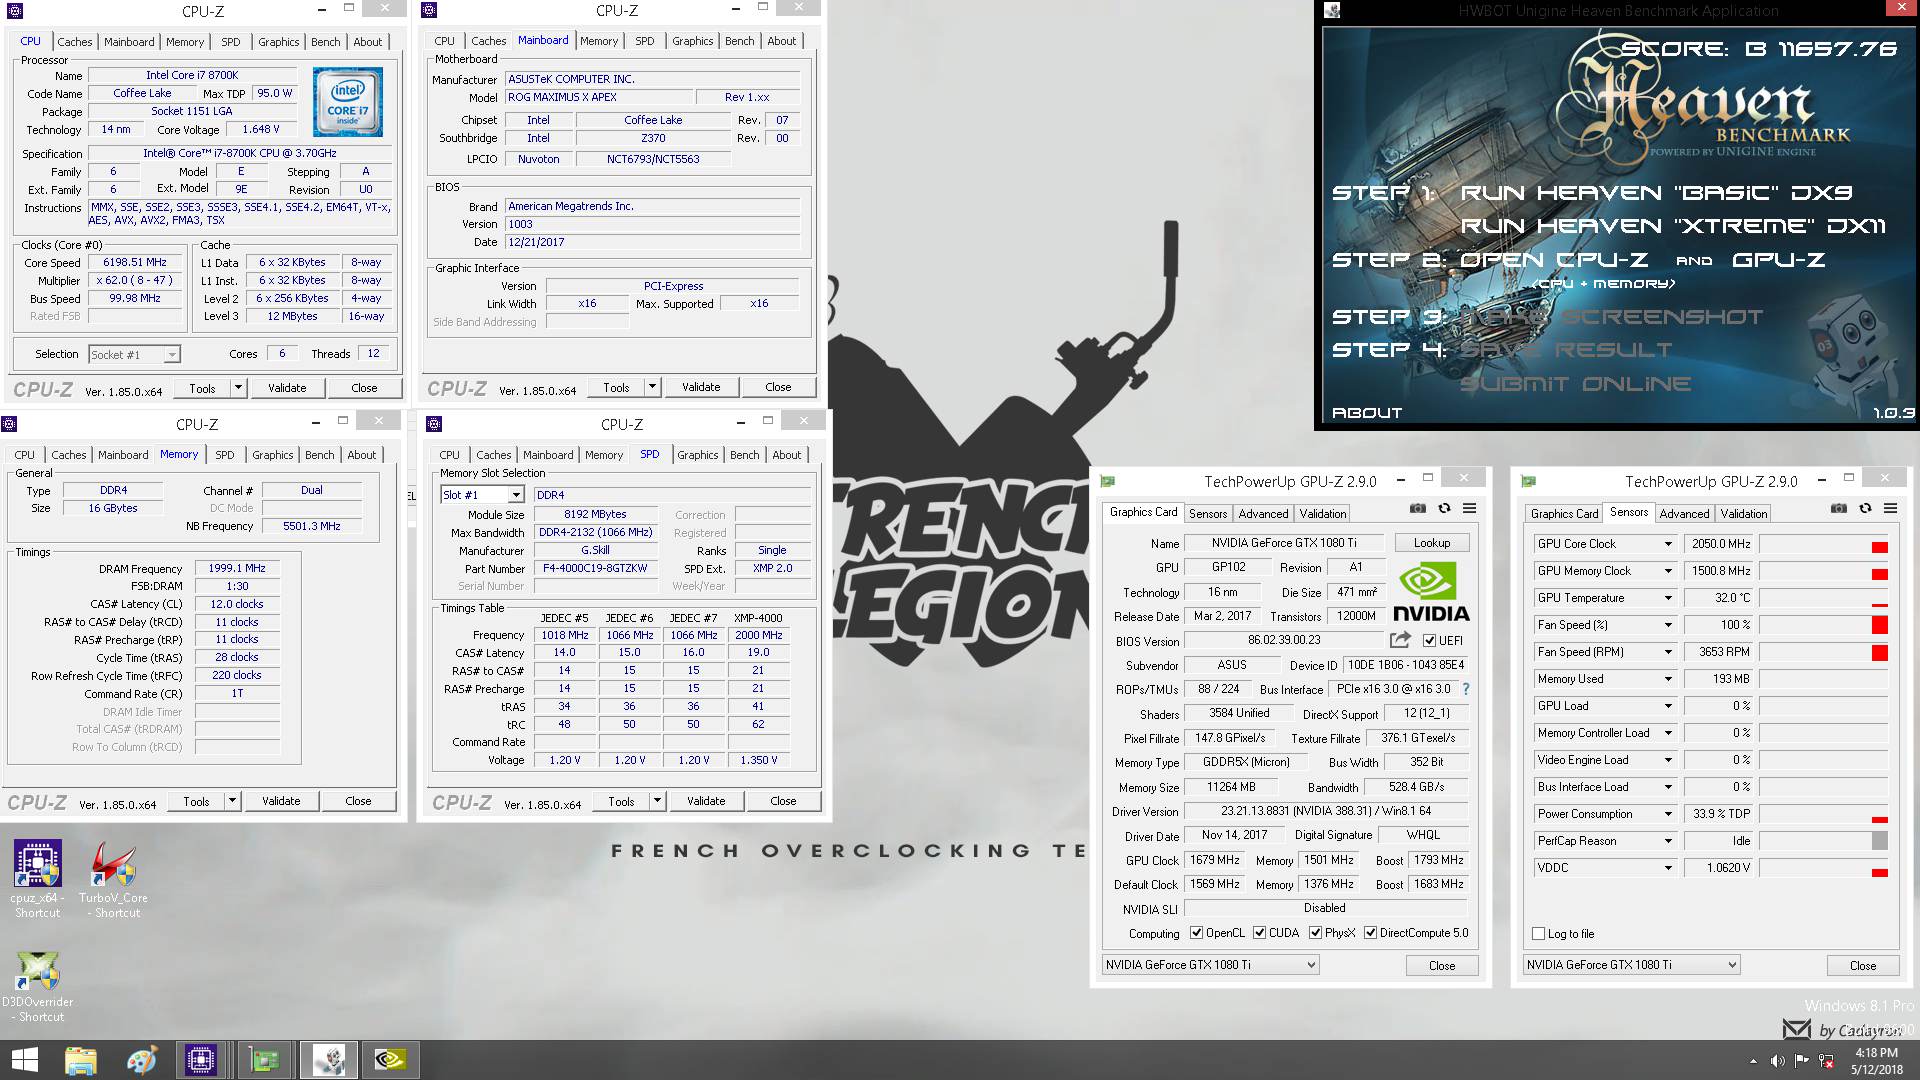Switch to Bench tab in CPU-Z Mainboard window
The height and width of the screenshot is (1080, 1920).
tap(740, 41)
